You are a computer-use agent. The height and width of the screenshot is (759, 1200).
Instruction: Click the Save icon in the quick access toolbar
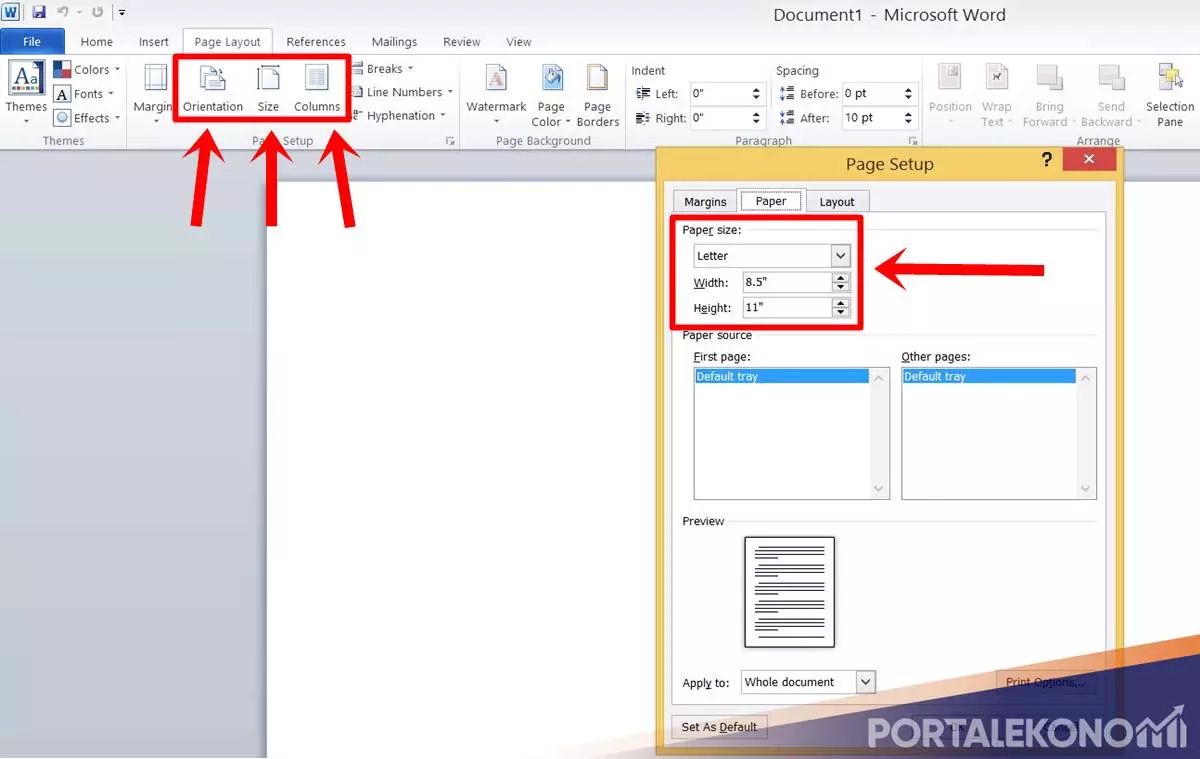pos(39,12)
